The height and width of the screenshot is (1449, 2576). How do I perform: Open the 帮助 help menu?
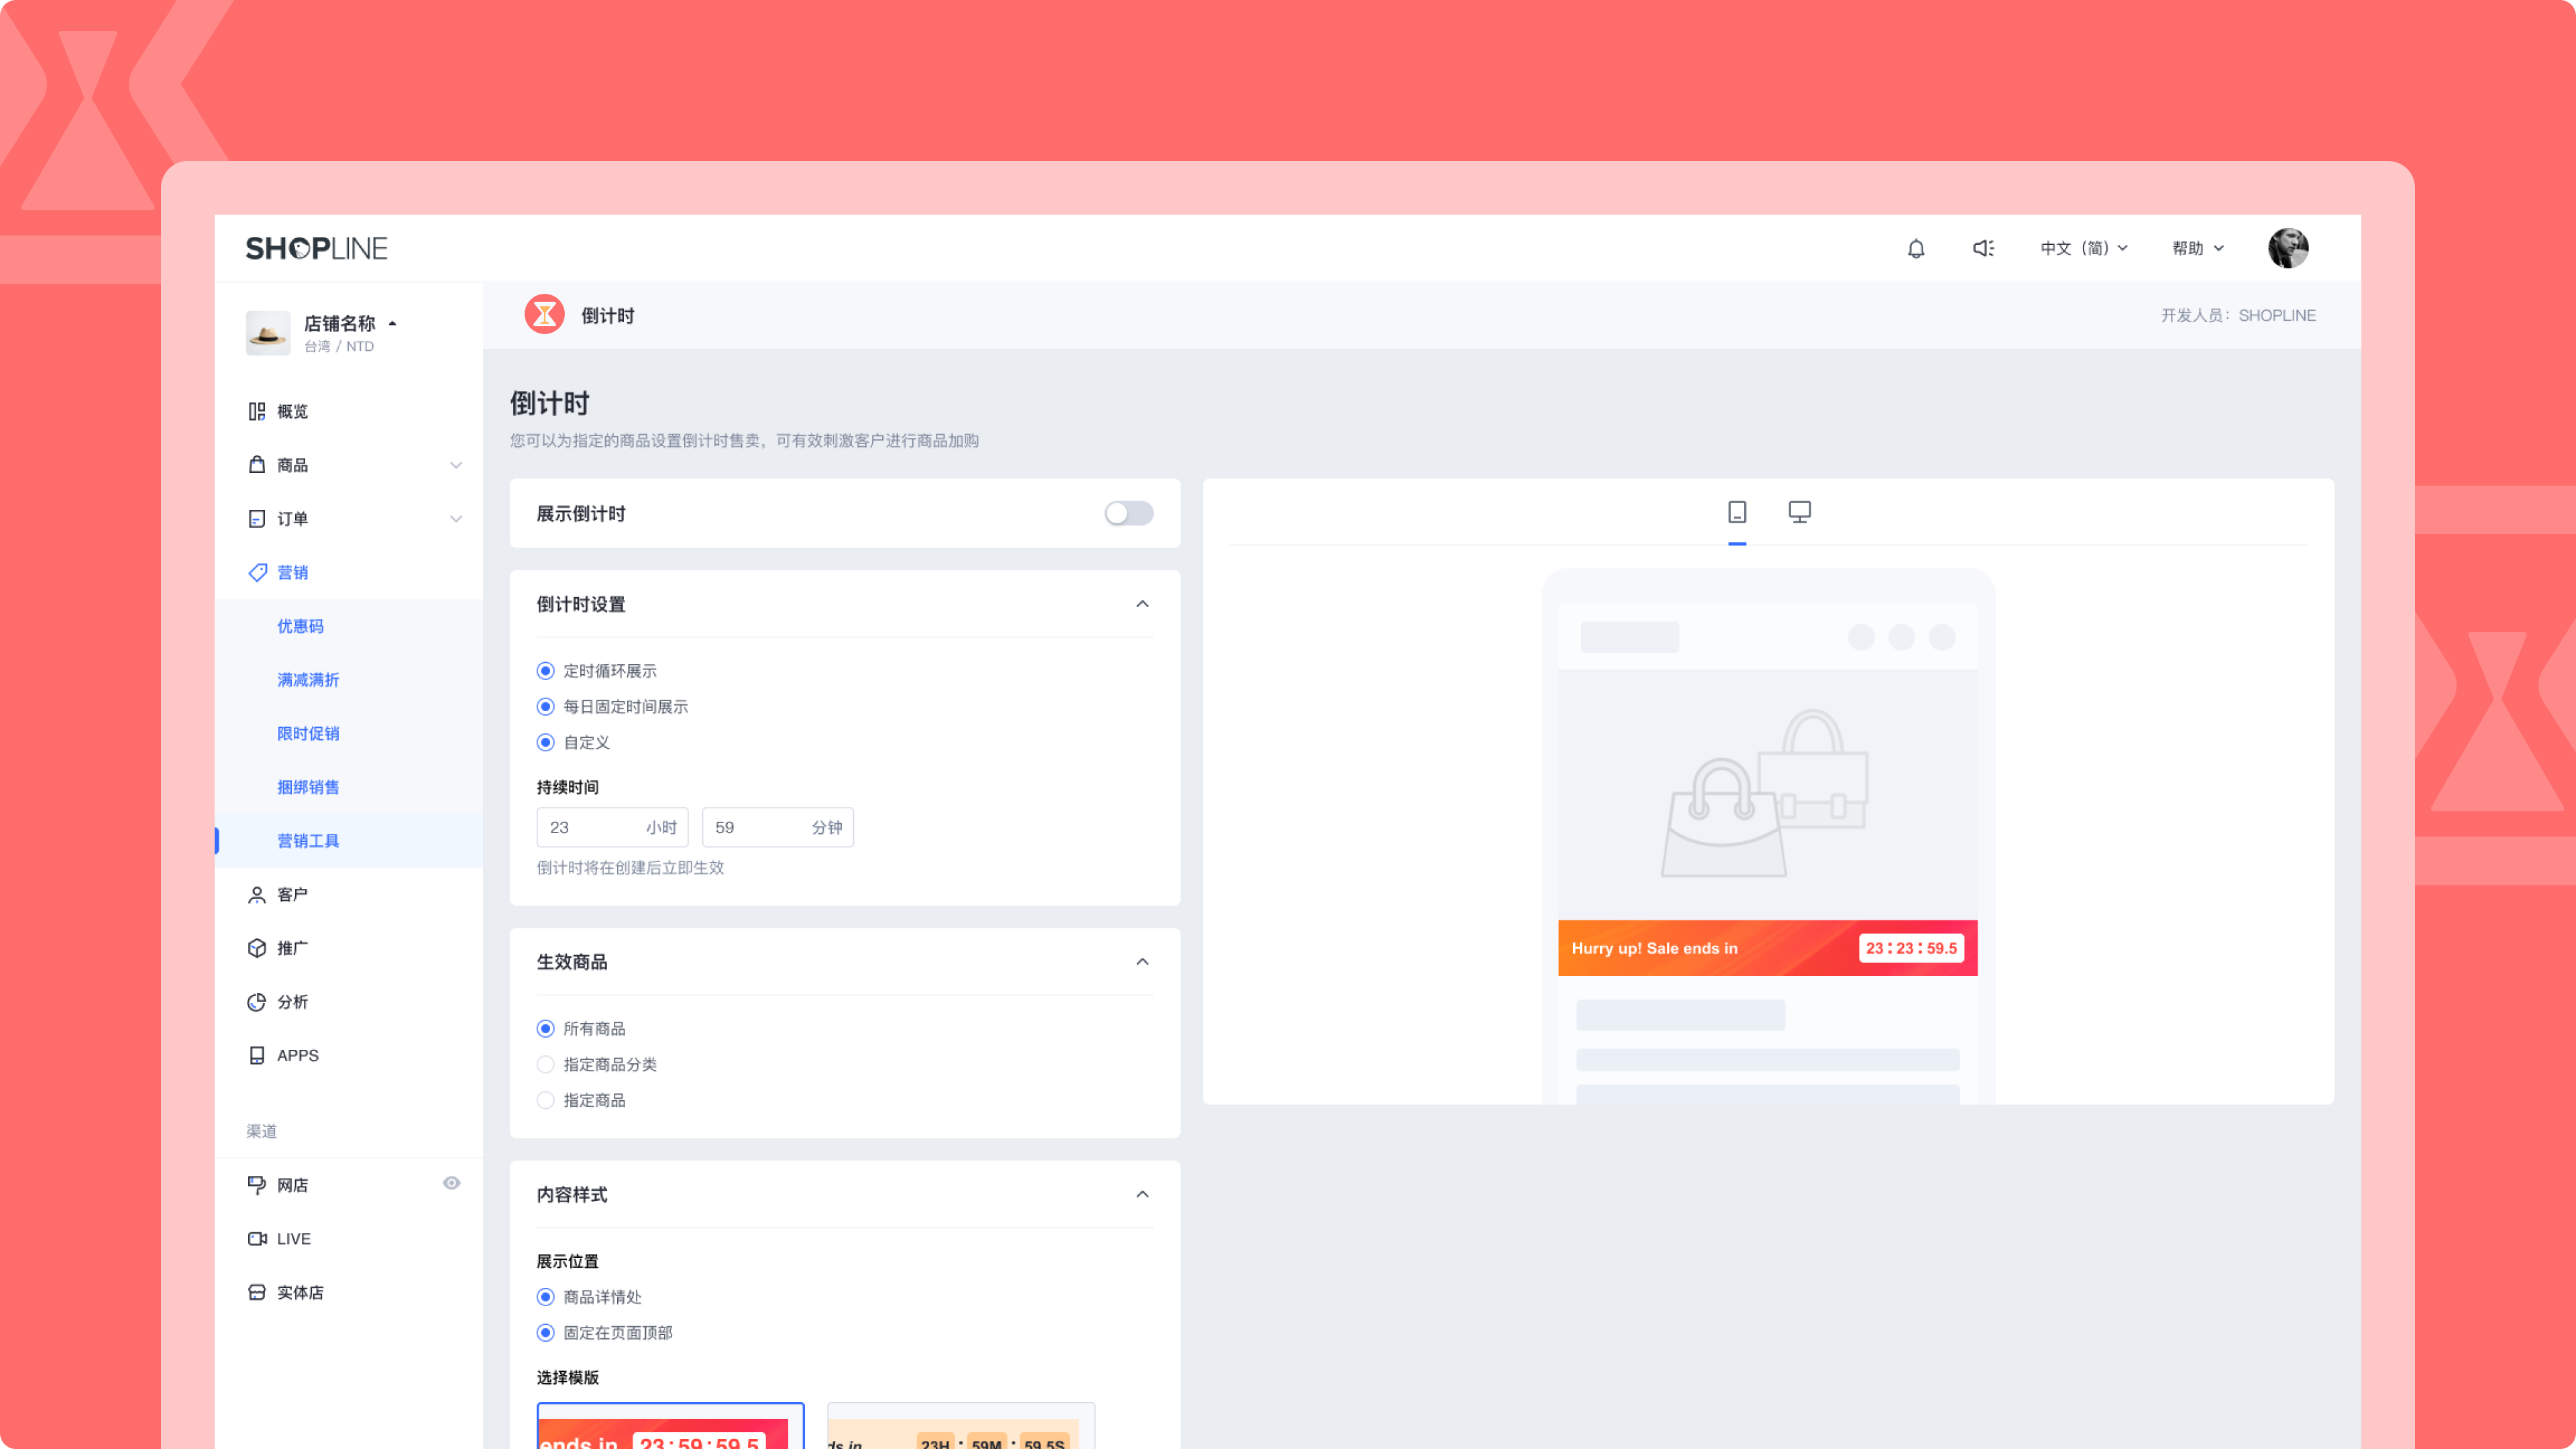point(2197,248)
